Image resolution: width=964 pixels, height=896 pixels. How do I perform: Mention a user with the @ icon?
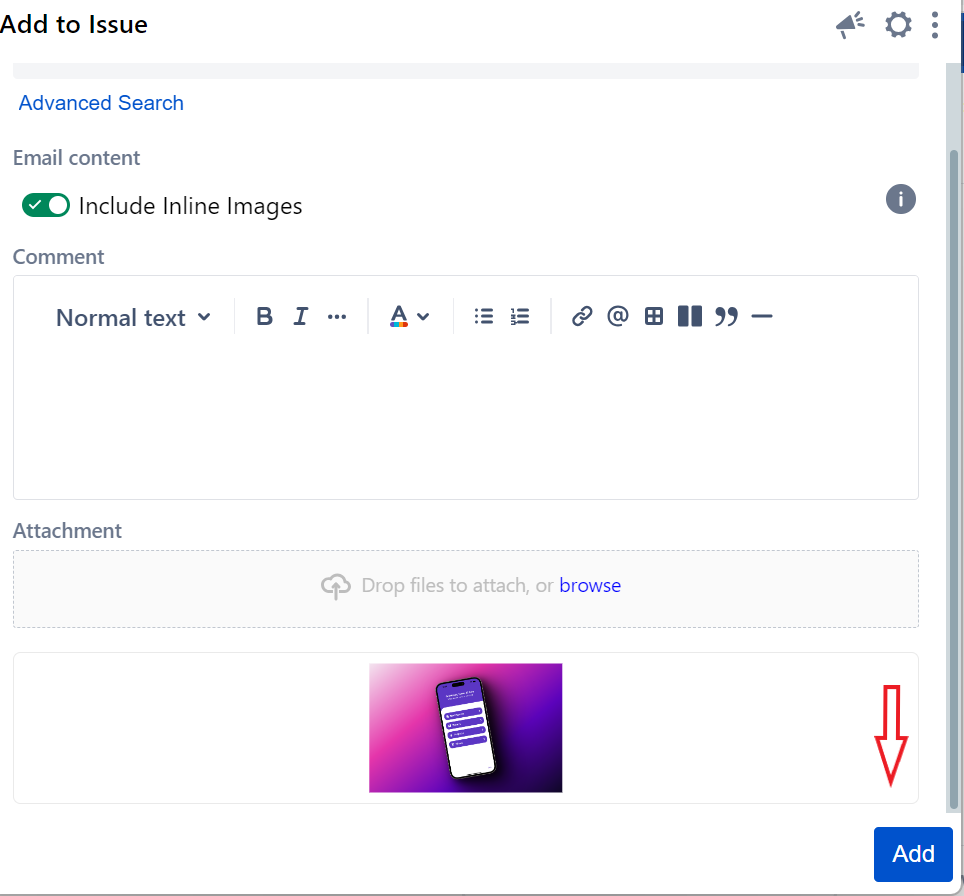click(618, 317)
